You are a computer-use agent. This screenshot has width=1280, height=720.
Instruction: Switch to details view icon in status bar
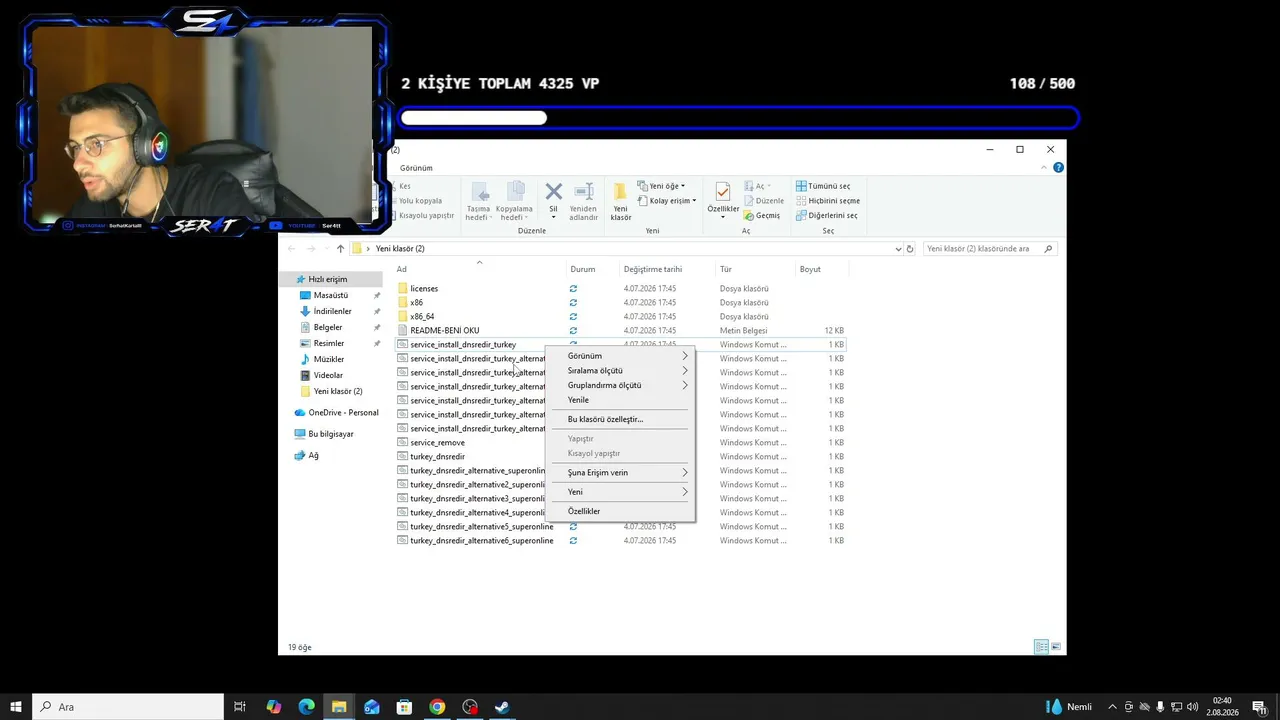point(1041,647)
